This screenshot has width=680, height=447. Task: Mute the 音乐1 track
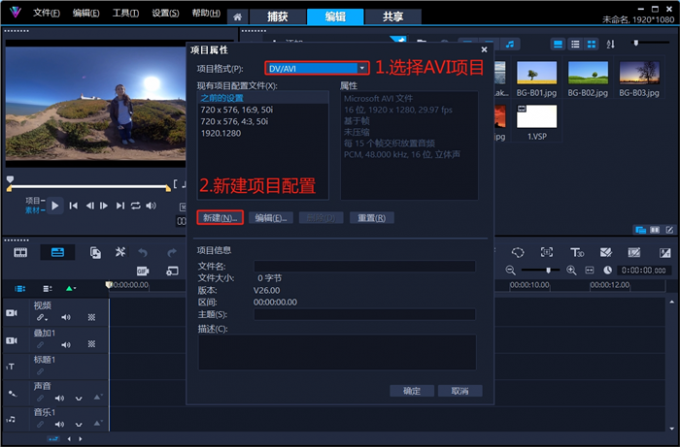(x=59, y=425)
